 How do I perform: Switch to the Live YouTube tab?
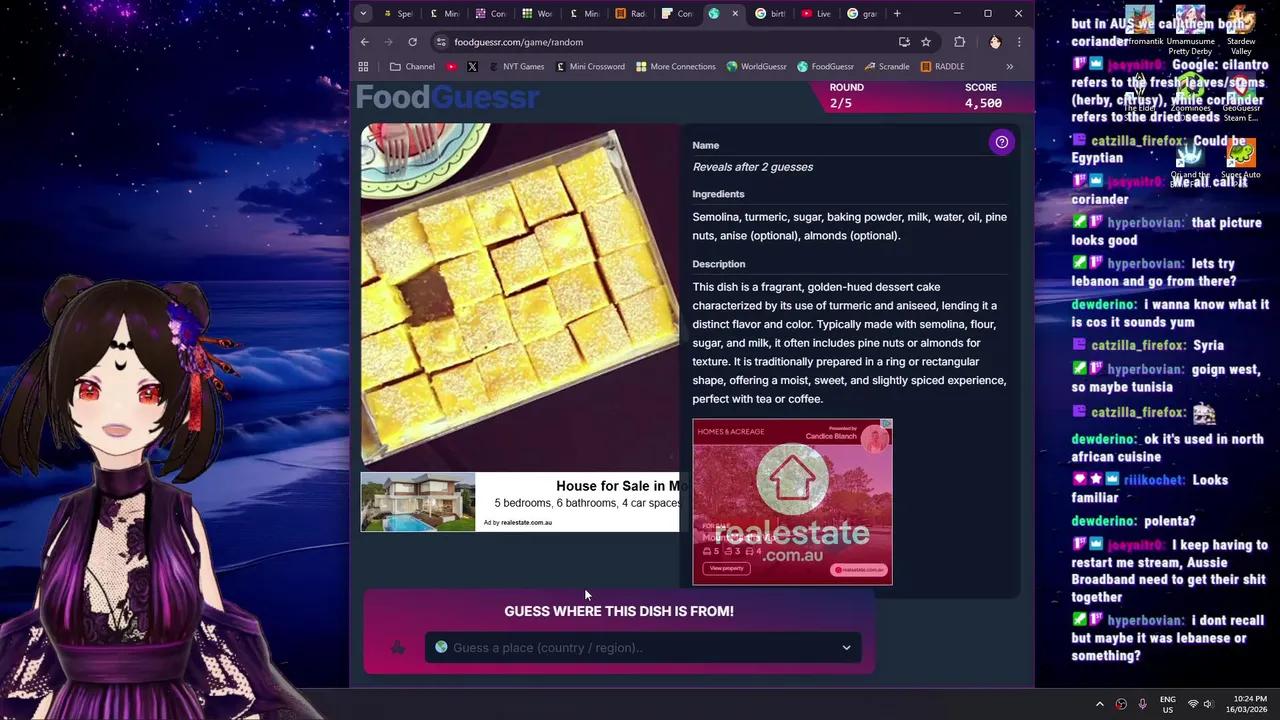(816, 13)
